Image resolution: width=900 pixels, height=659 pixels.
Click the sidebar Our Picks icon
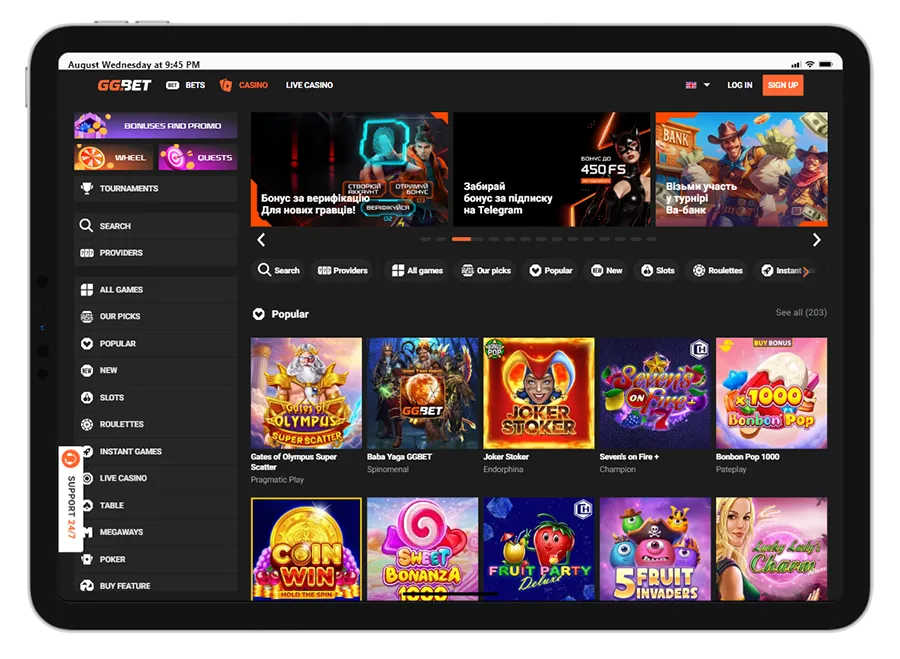click(87, 316)
